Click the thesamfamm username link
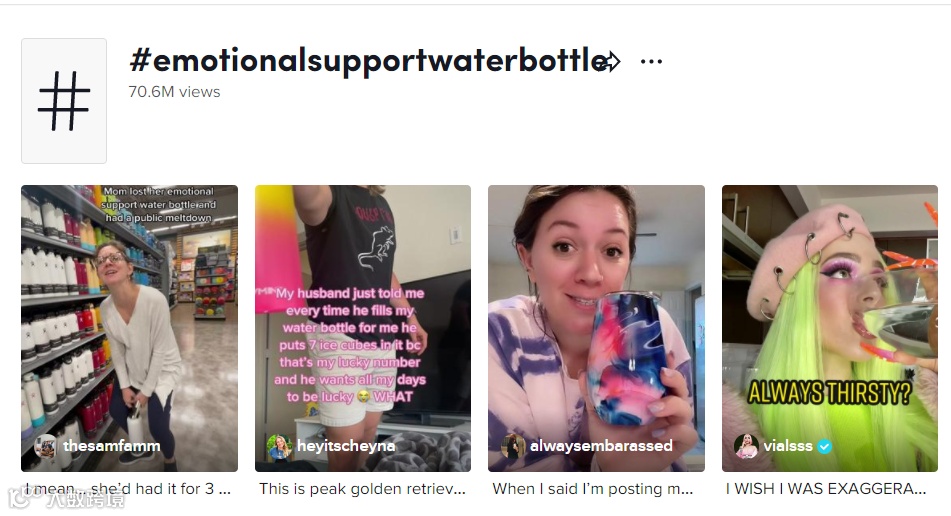 [x=112, y=446]
